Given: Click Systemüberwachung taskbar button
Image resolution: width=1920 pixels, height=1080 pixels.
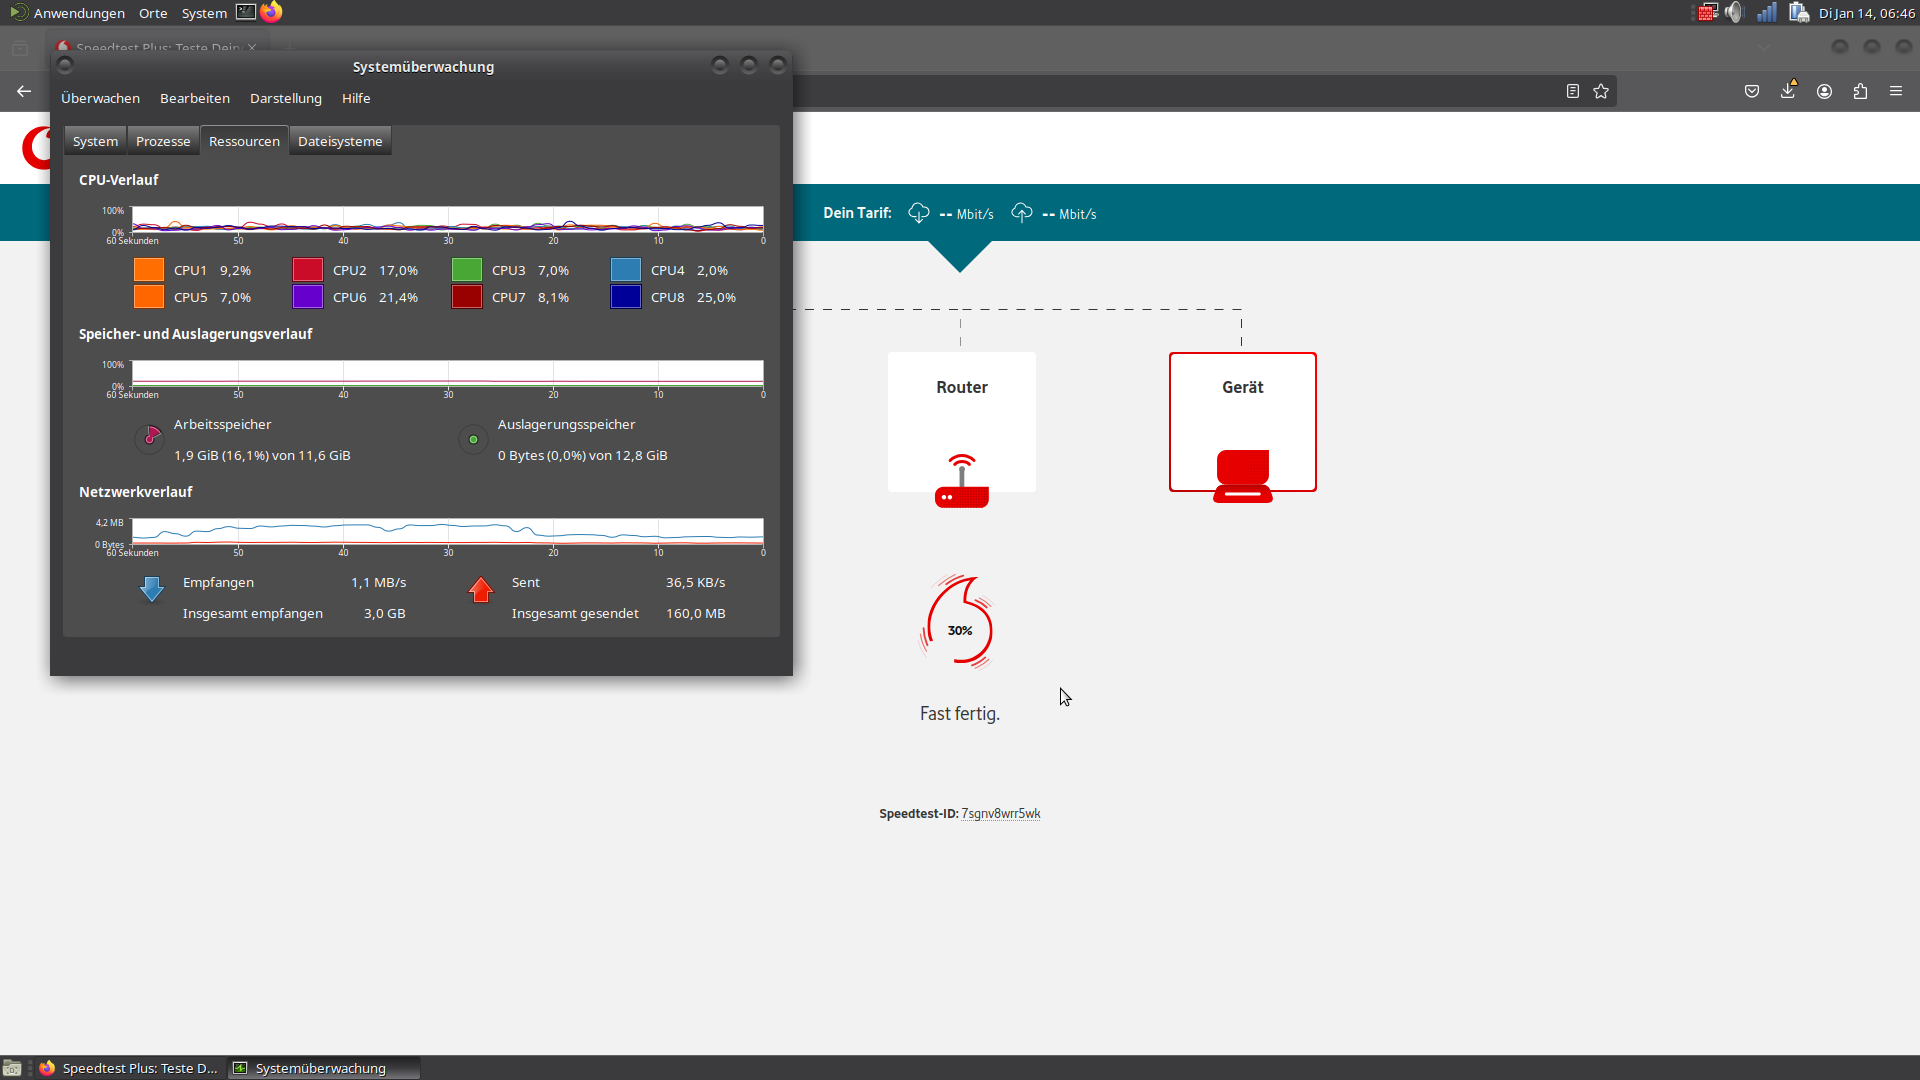Looking at the screenshot, I should 320,1068.
